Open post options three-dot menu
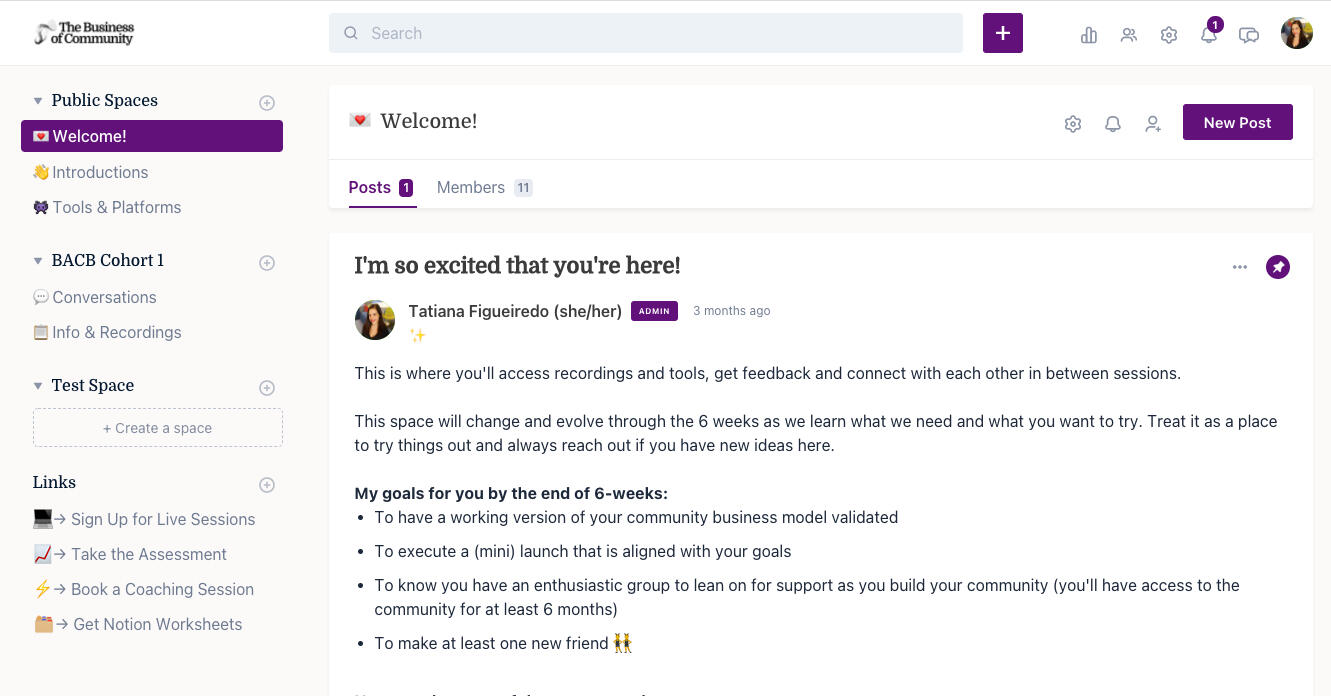This screenshot has width=1331, height=696. pos(1240,267)
